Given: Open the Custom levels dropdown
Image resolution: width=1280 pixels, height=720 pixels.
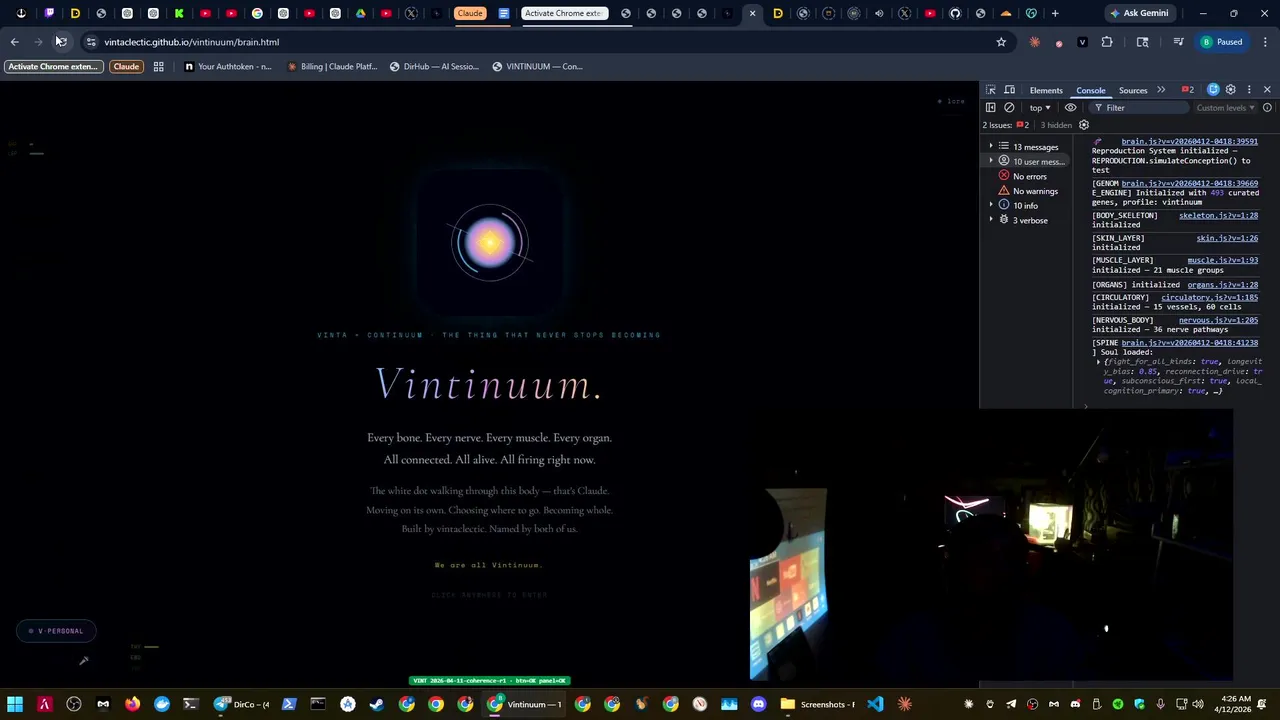Looking at the screenshot, I should click(1225, 108).
